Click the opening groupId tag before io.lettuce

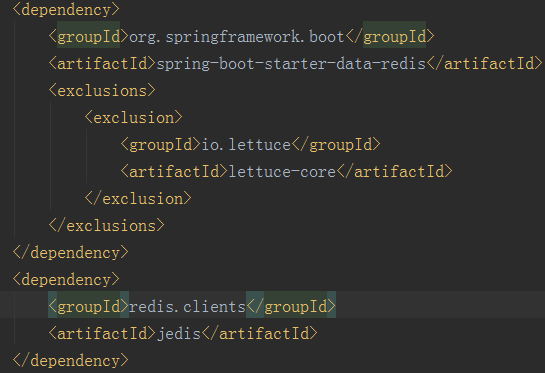point(161,145)
